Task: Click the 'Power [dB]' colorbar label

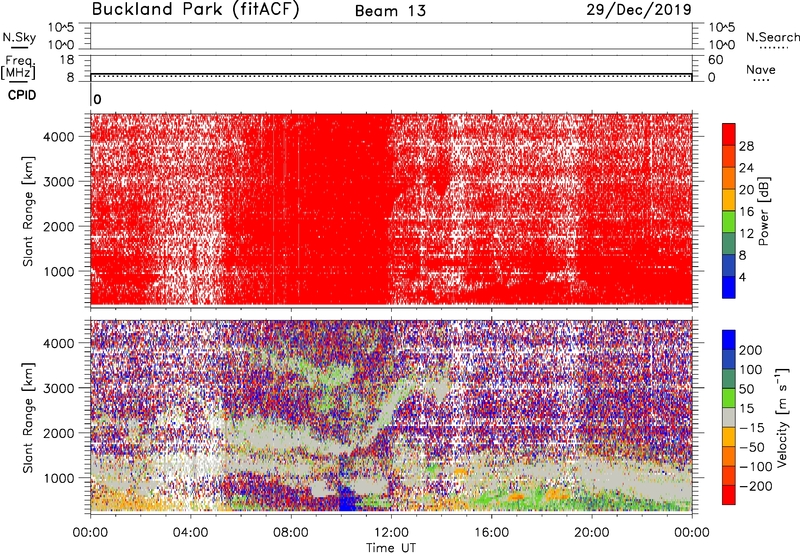Action: [764, 211]
